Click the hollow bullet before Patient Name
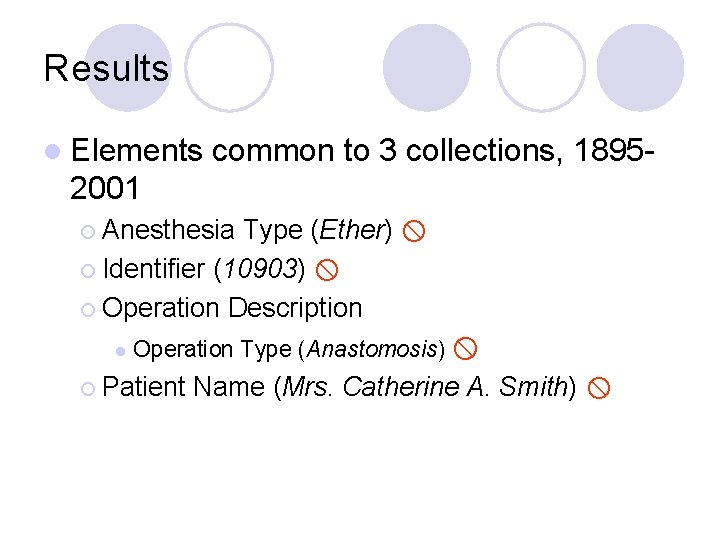The width and height of the screenshot is (720, 540). 88,389
